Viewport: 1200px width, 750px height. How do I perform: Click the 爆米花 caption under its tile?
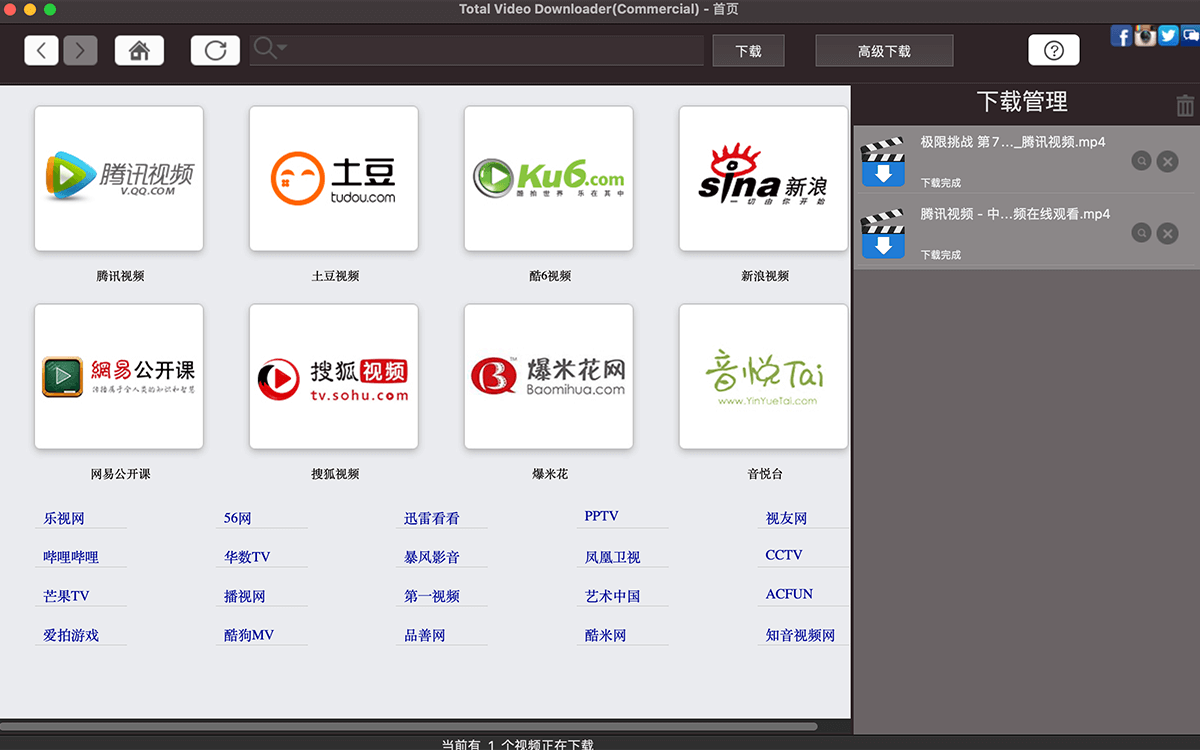point(550,474)
